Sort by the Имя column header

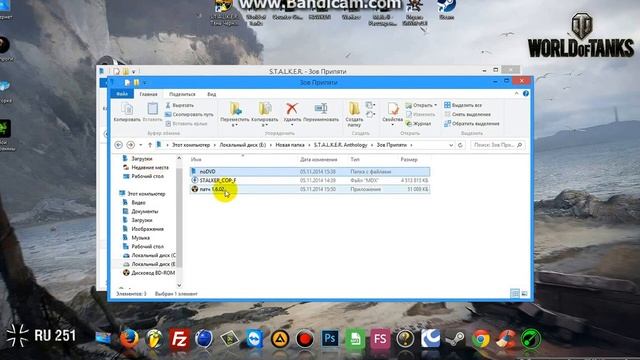coord(196,160)
